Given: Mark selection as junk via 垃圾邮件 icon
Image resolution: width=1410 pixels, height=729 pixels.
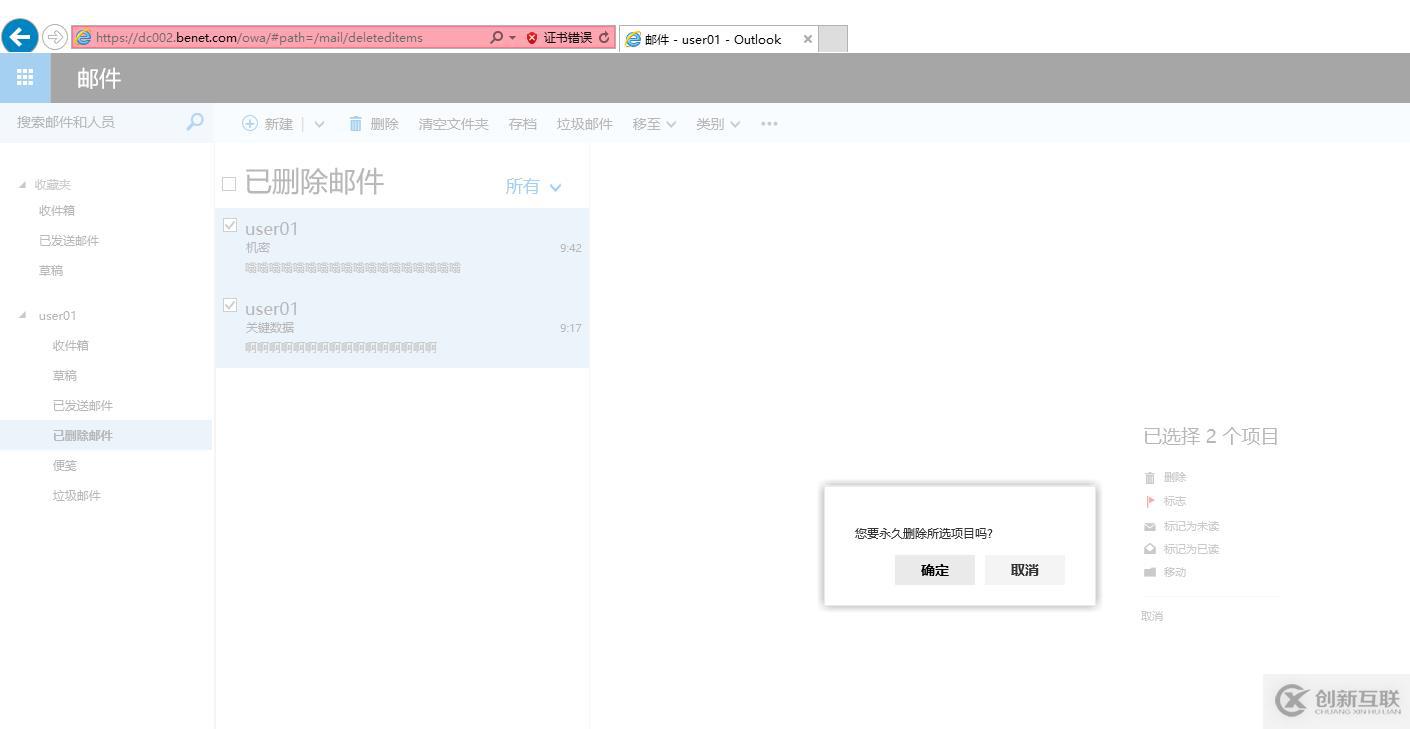Looking at the screenshot, I should (584, 123).
